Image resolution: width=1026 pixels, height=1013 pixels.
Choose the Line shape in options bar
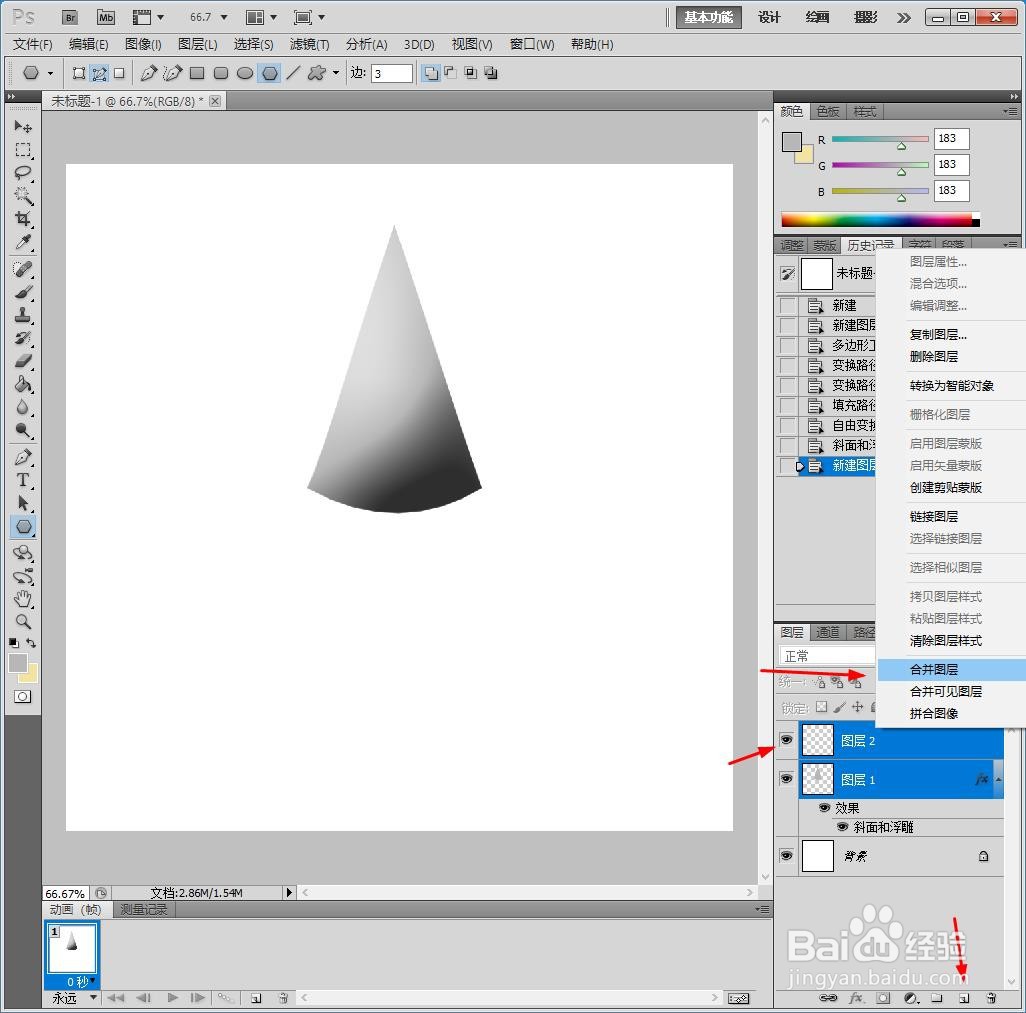coord(293,73)
